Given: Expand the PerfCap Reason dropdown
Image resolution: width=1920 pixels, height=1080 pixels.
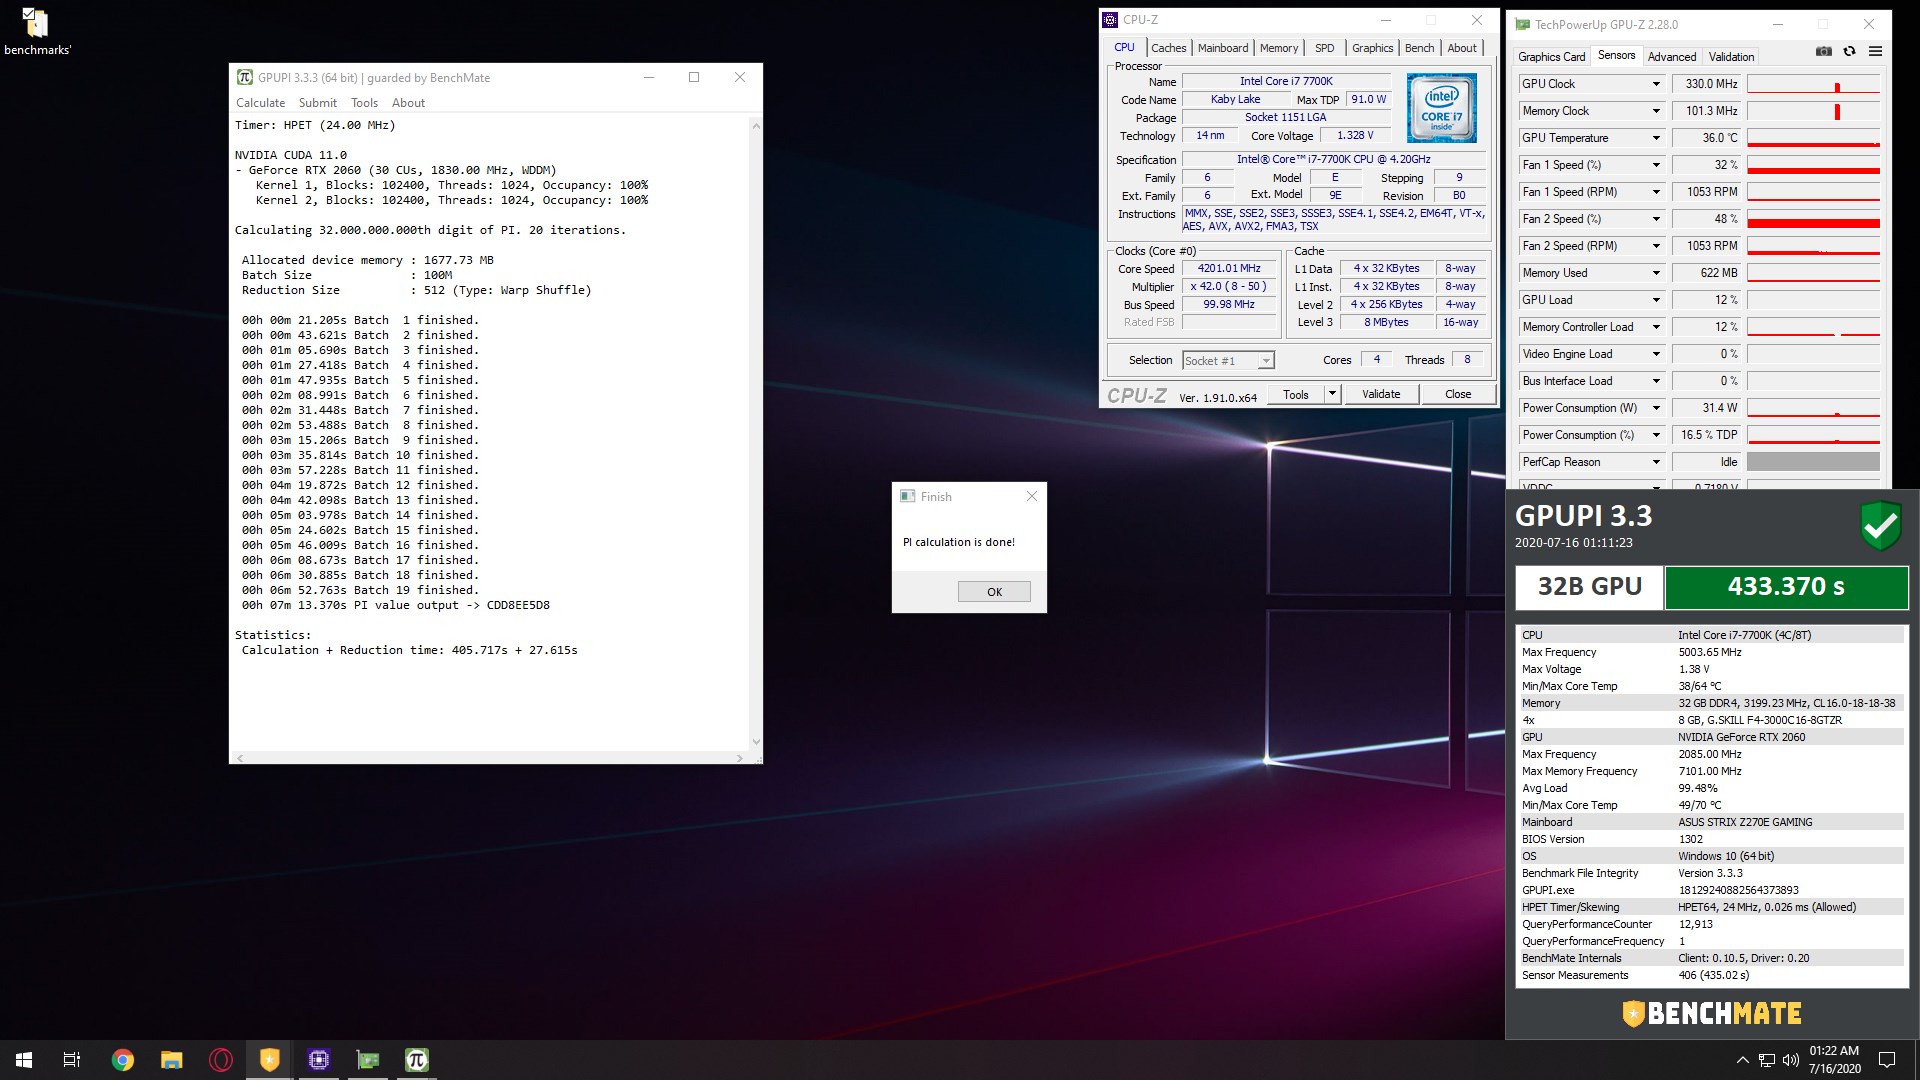Looking at the screenshot, I should pyautogui.click(x=1655, y=462).
